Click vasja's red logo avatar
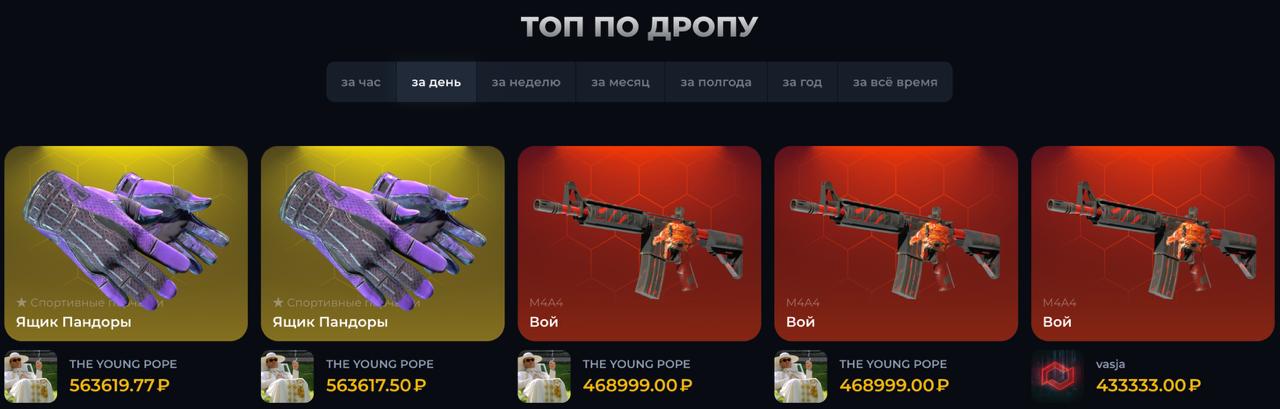 click(x=1057, y=376)
